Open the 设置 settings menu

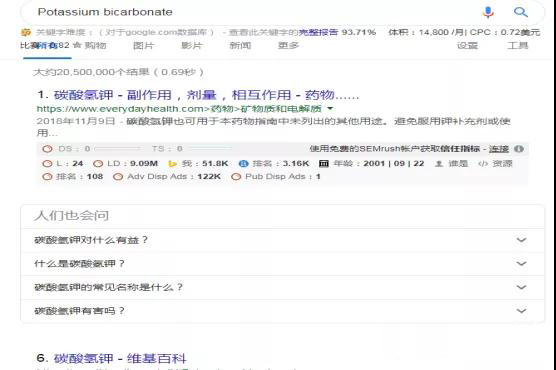click(x=467, y=45)
